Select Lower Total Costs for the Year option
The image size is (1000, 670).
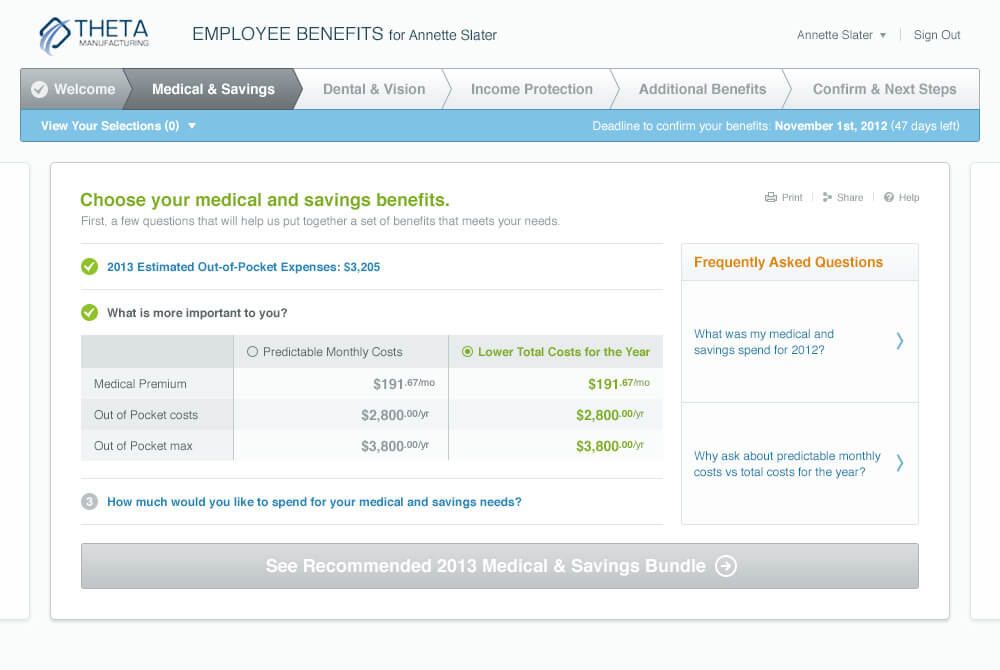click(x=467, y=352)
